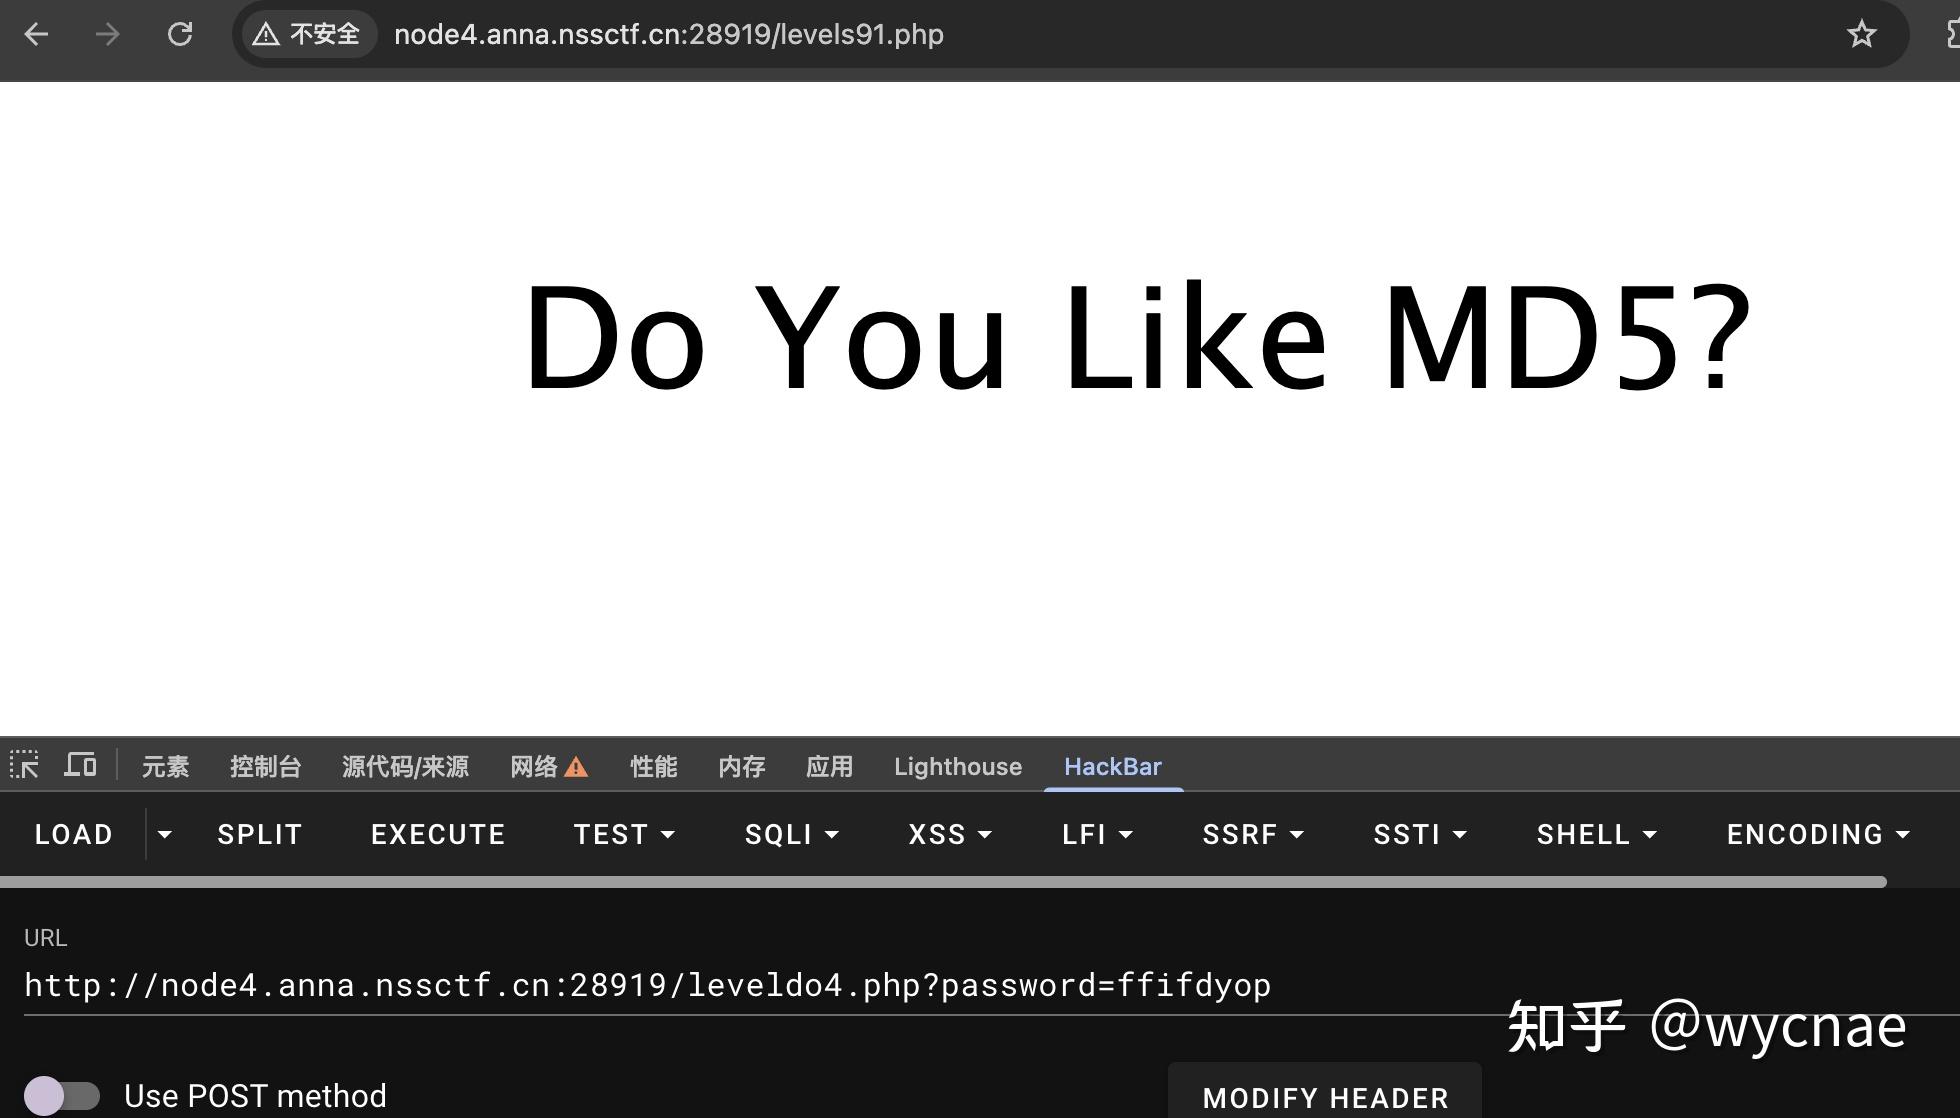The image size is (1960, 1118).
Task: Switch to the HackBar tab
Action: click(x=1113, y=766)
